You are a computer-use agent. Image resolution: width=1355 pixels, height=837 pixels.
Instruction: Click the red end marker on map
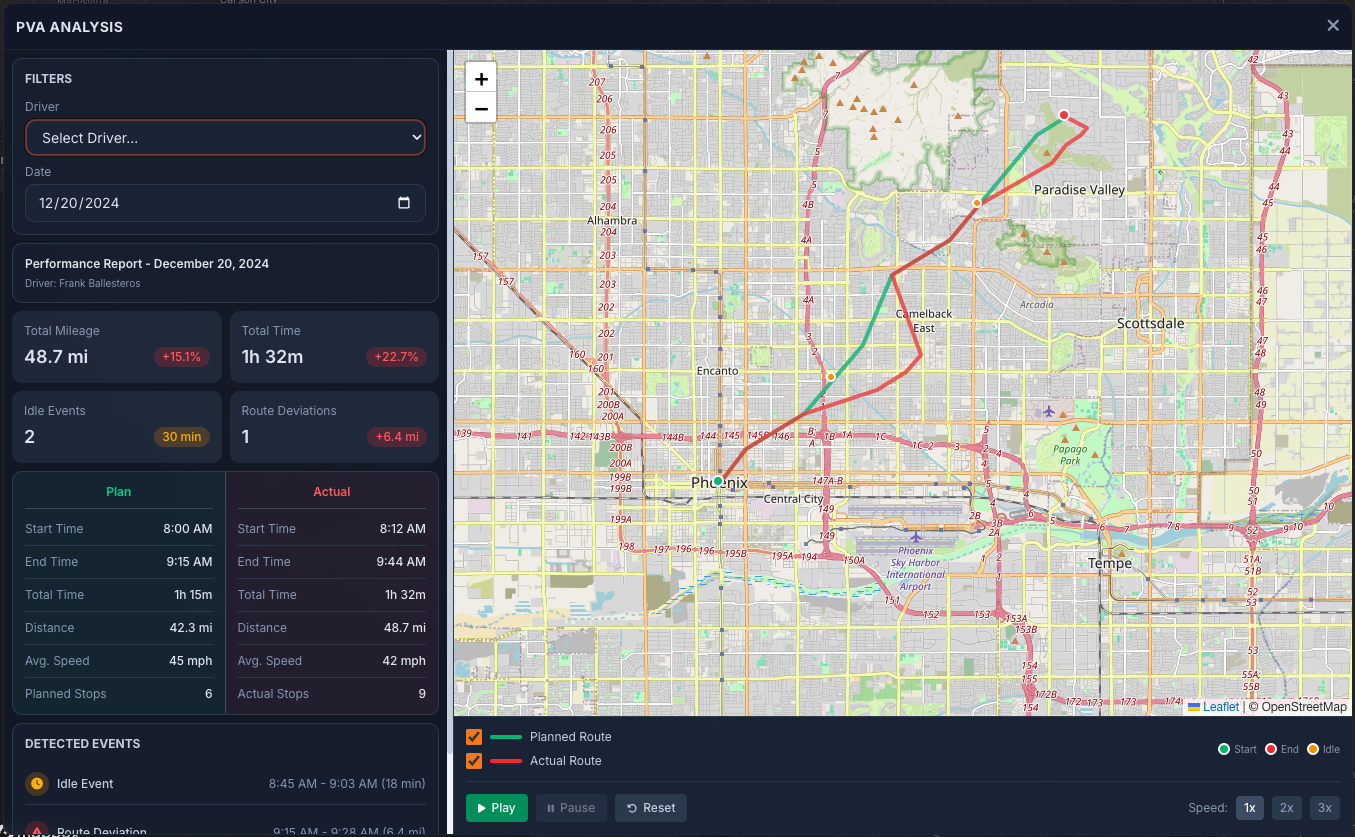tap(1064, 115)
